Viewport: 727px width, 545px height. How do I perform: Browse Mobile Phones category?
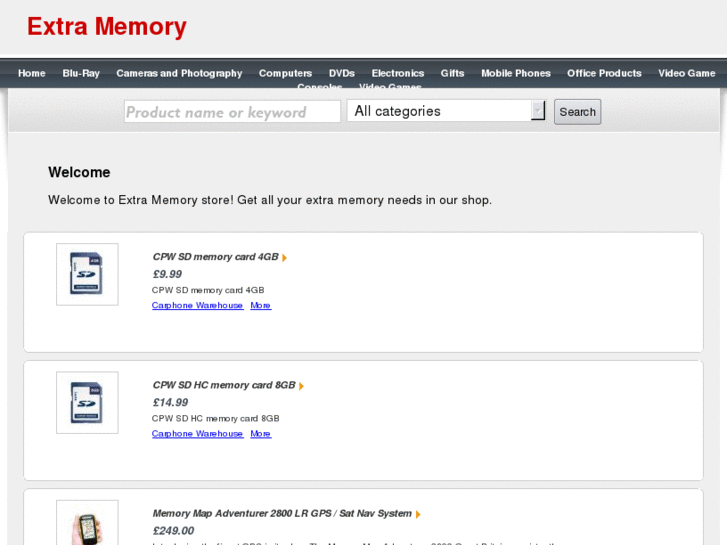(516, 73)
